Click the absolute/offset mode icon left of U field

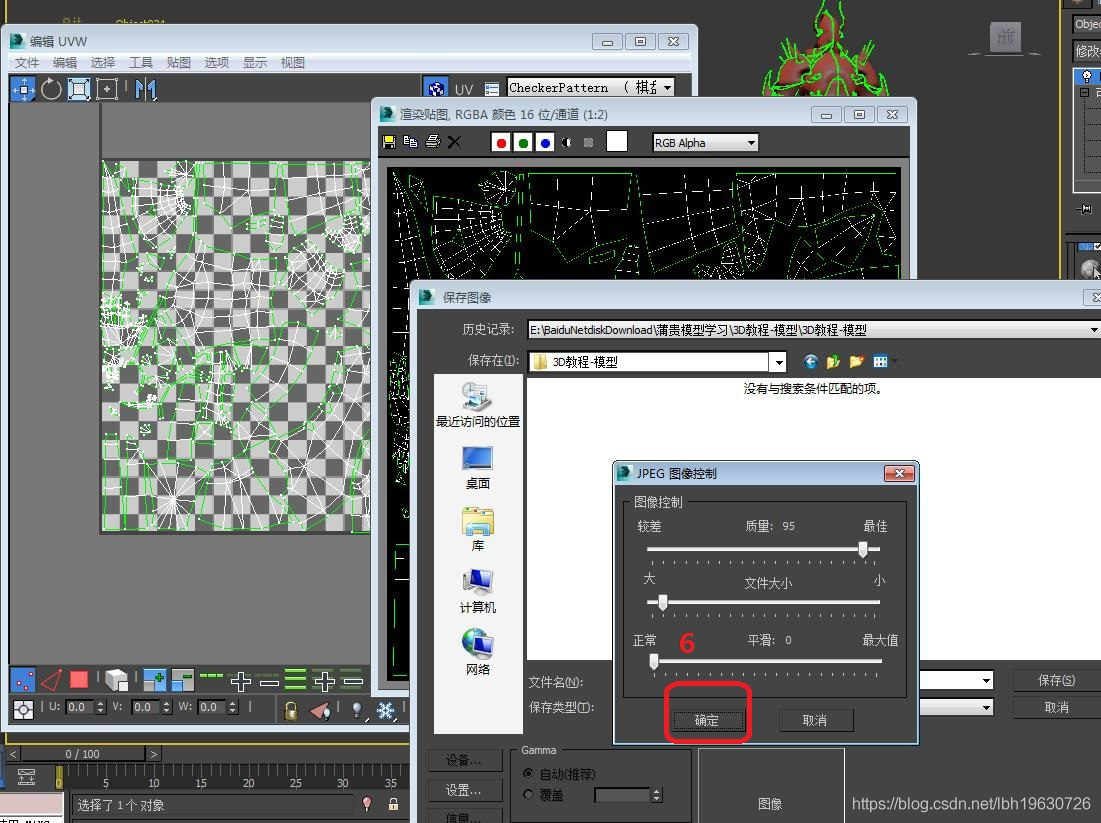23,709
